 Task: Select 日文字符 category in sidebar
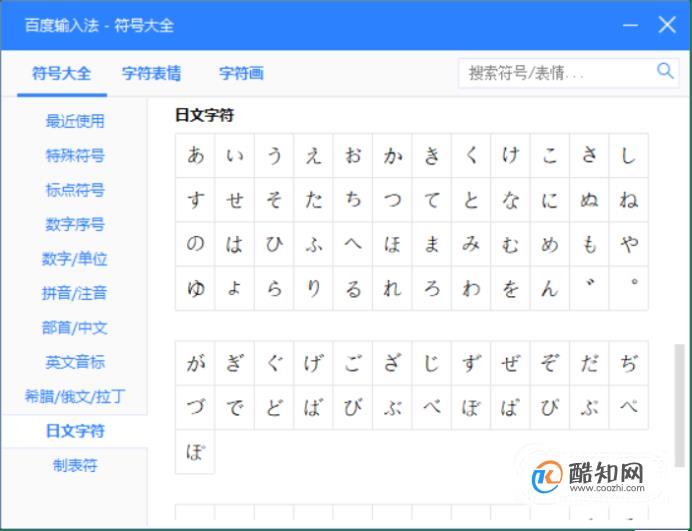pos(75,431)
